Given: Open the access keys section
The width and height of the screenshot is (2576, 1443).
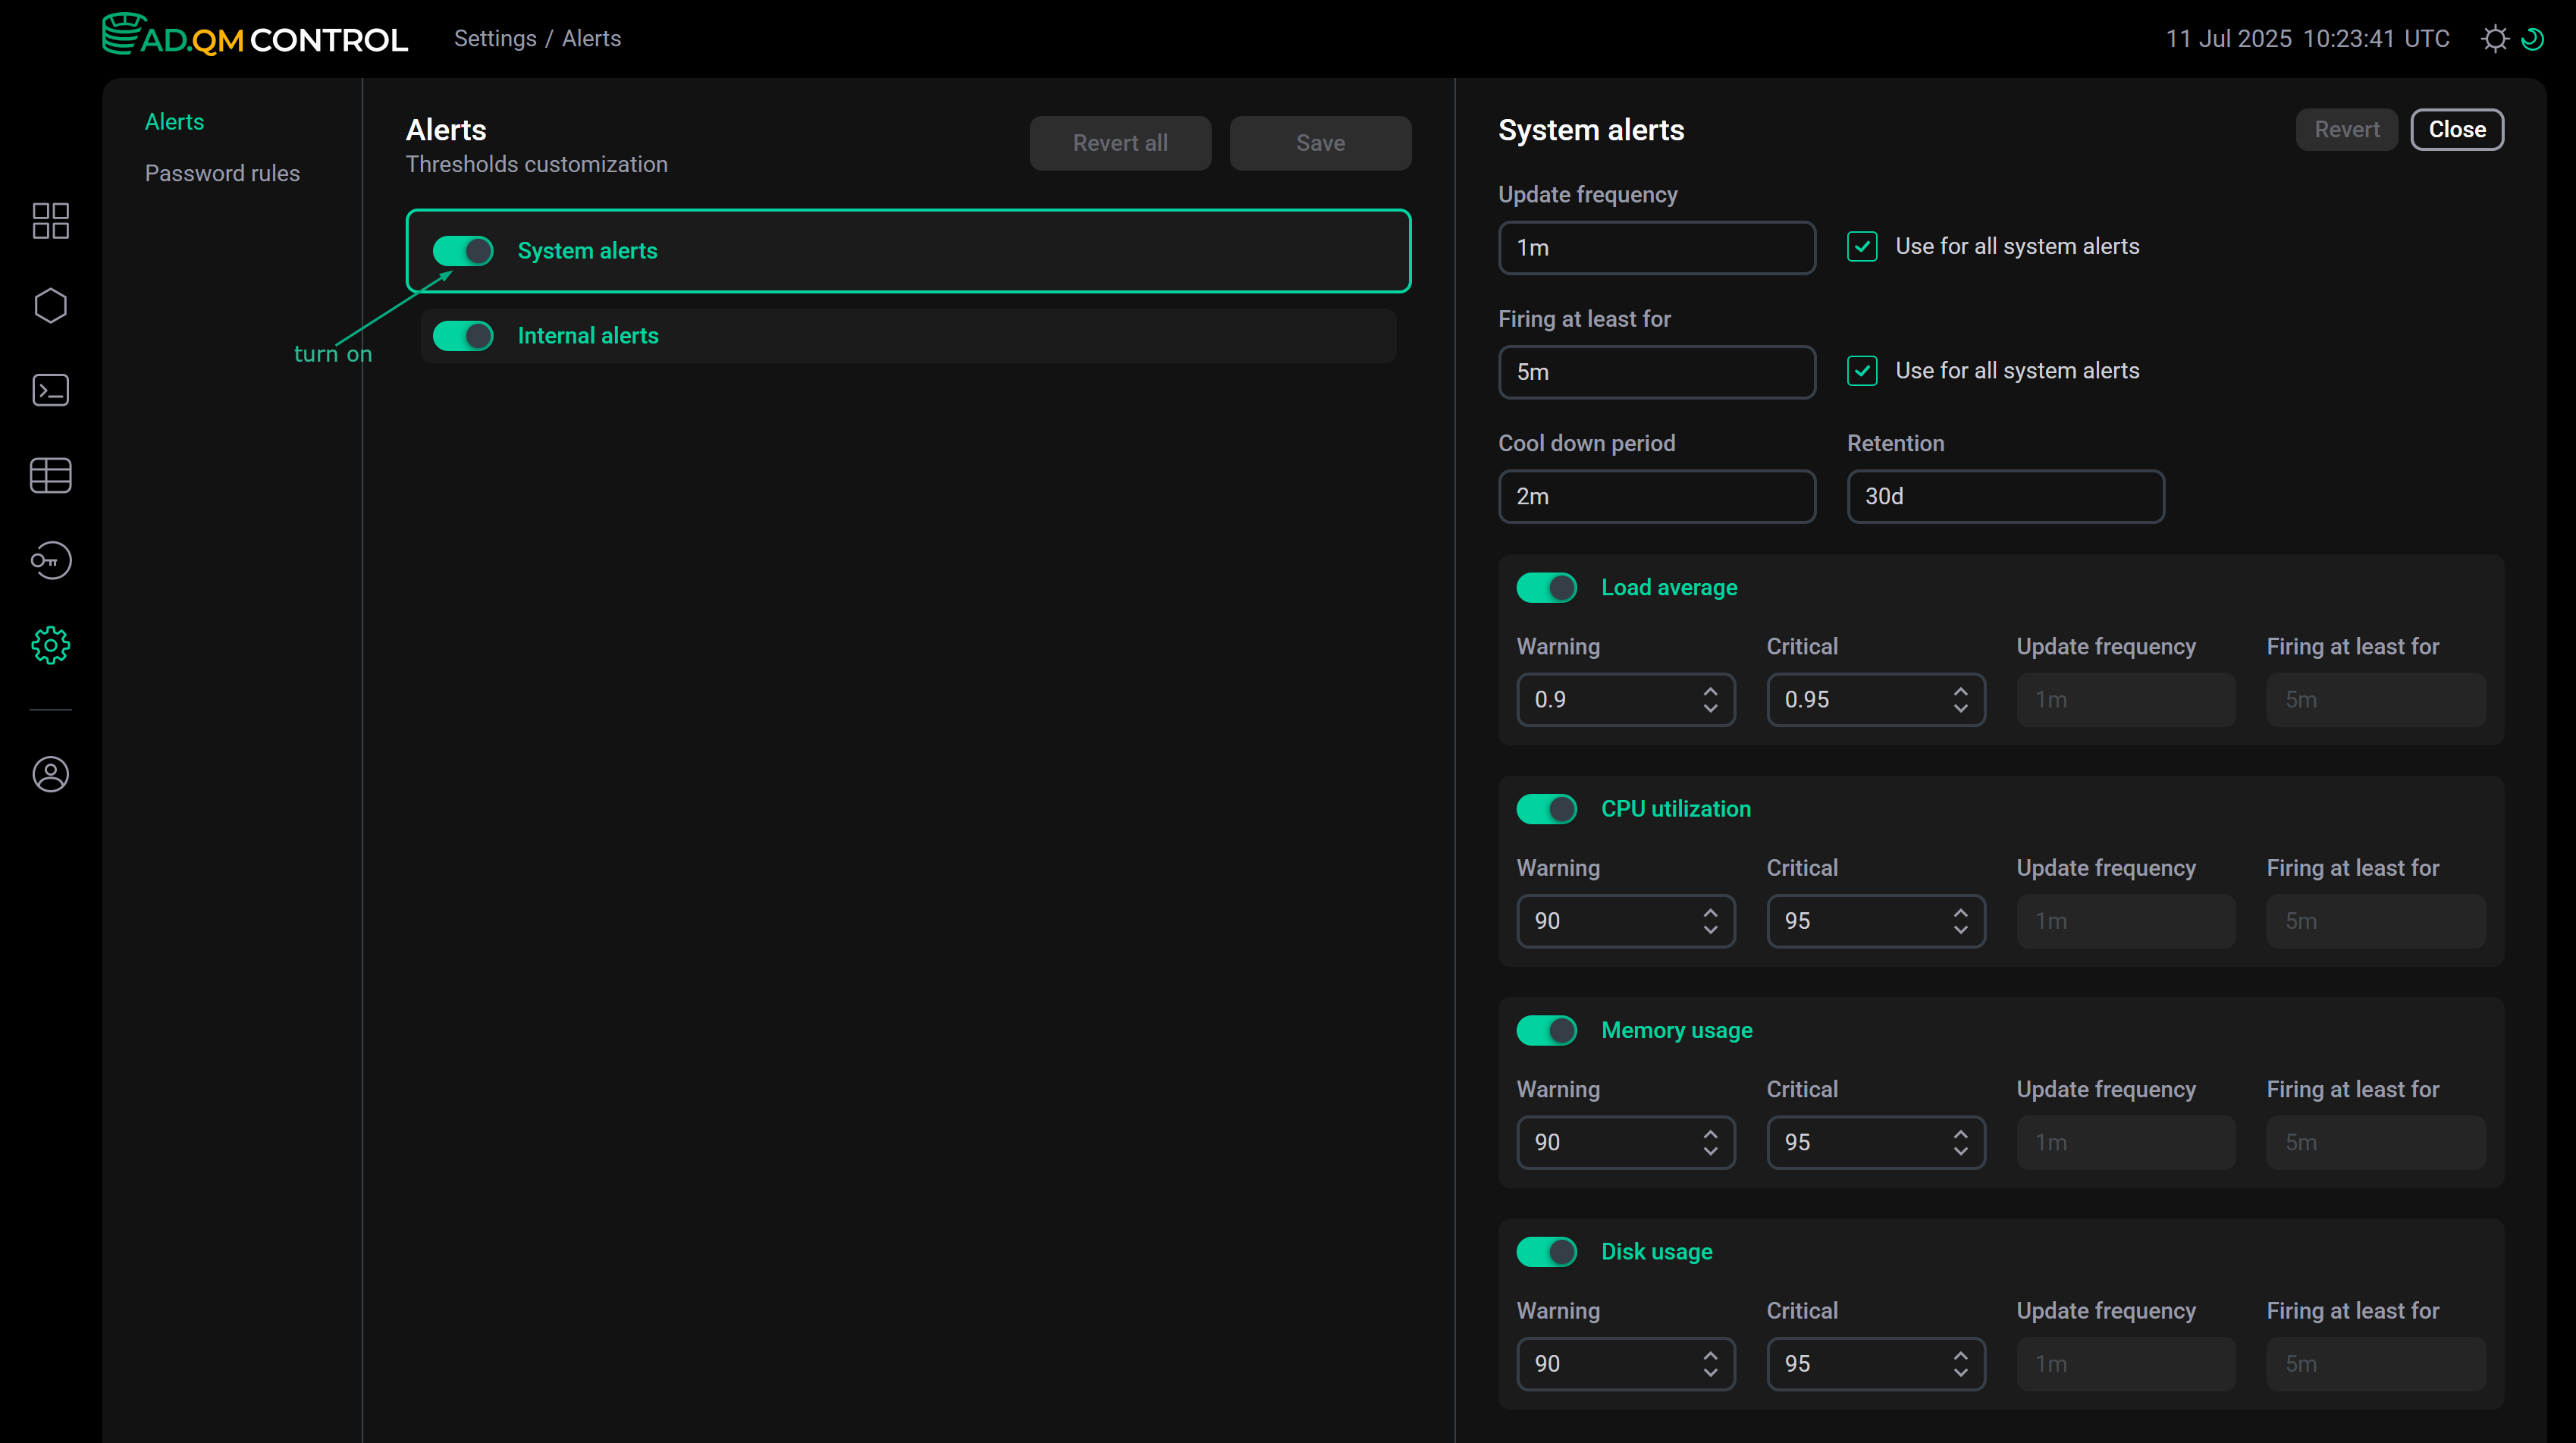Looking at the screenshot, I should (50, 560).
